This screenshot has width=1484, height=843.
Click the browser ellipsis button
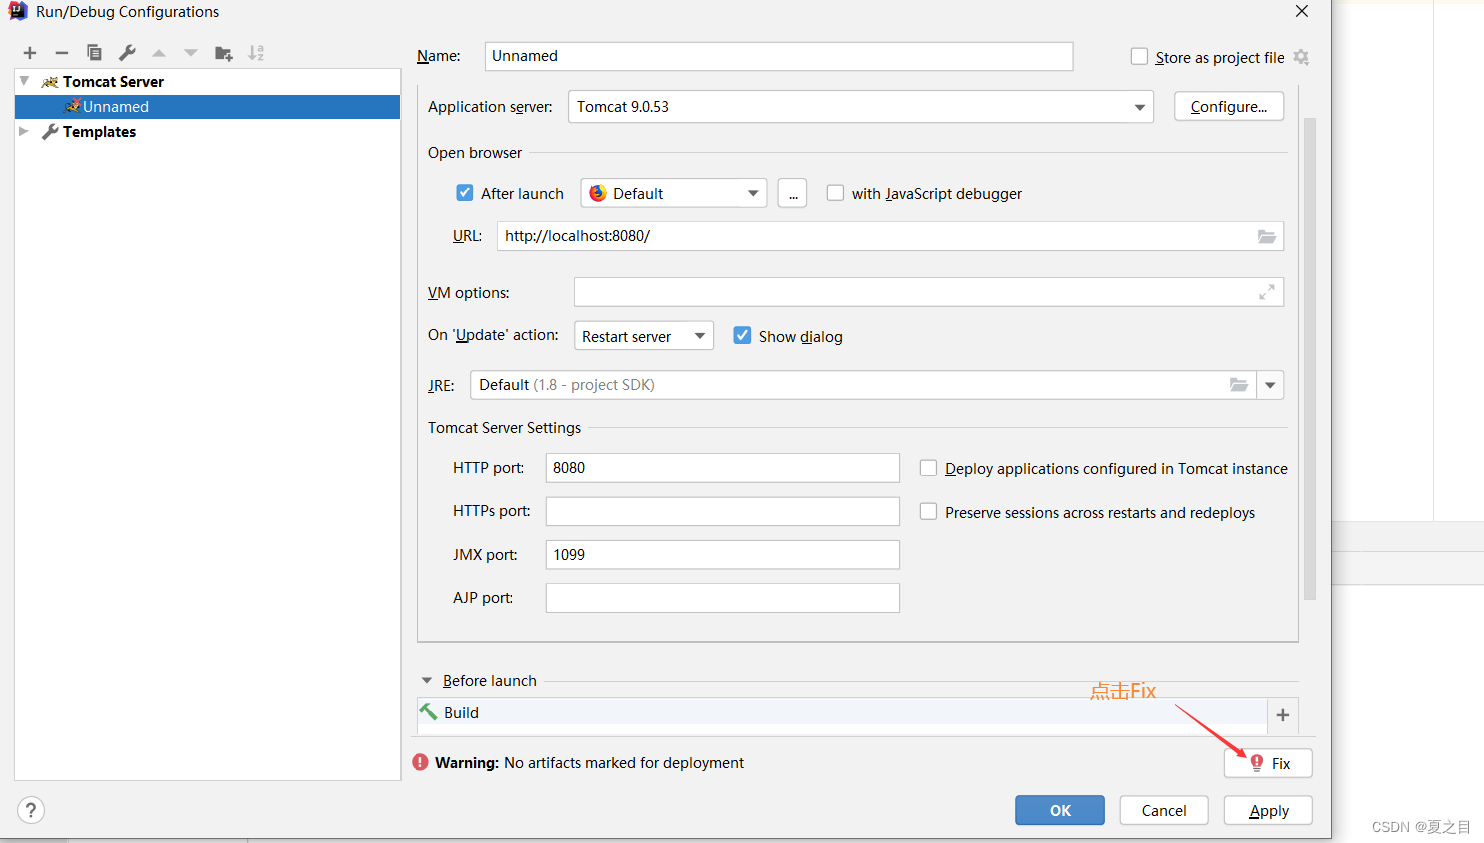click(x=793, y=194)
